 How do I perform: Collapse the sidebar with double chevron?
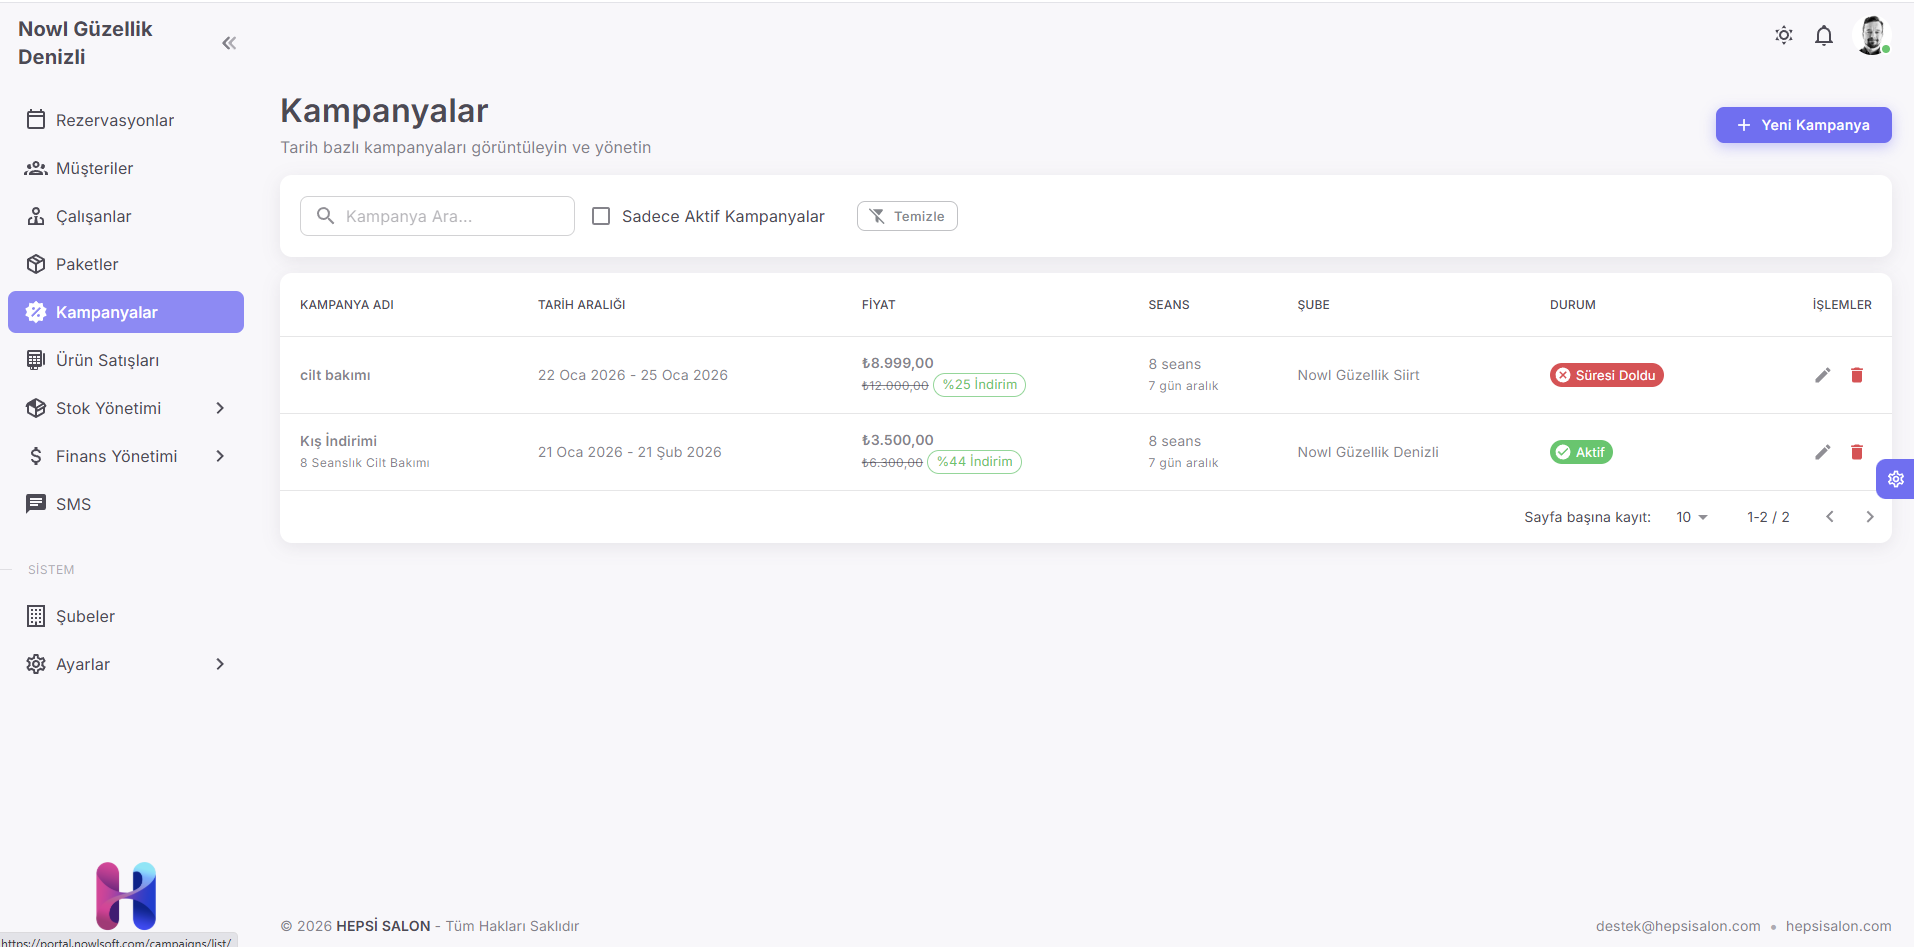pos(229,43)
